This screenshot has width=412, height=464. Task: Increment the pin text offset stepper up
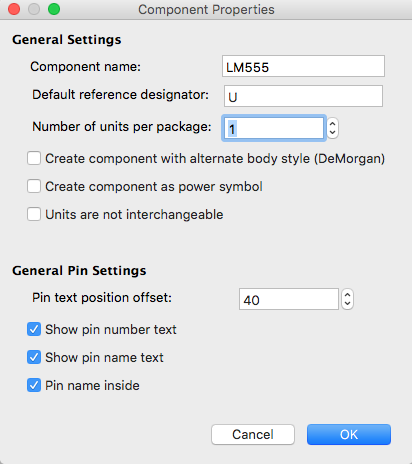click(347, 295)
